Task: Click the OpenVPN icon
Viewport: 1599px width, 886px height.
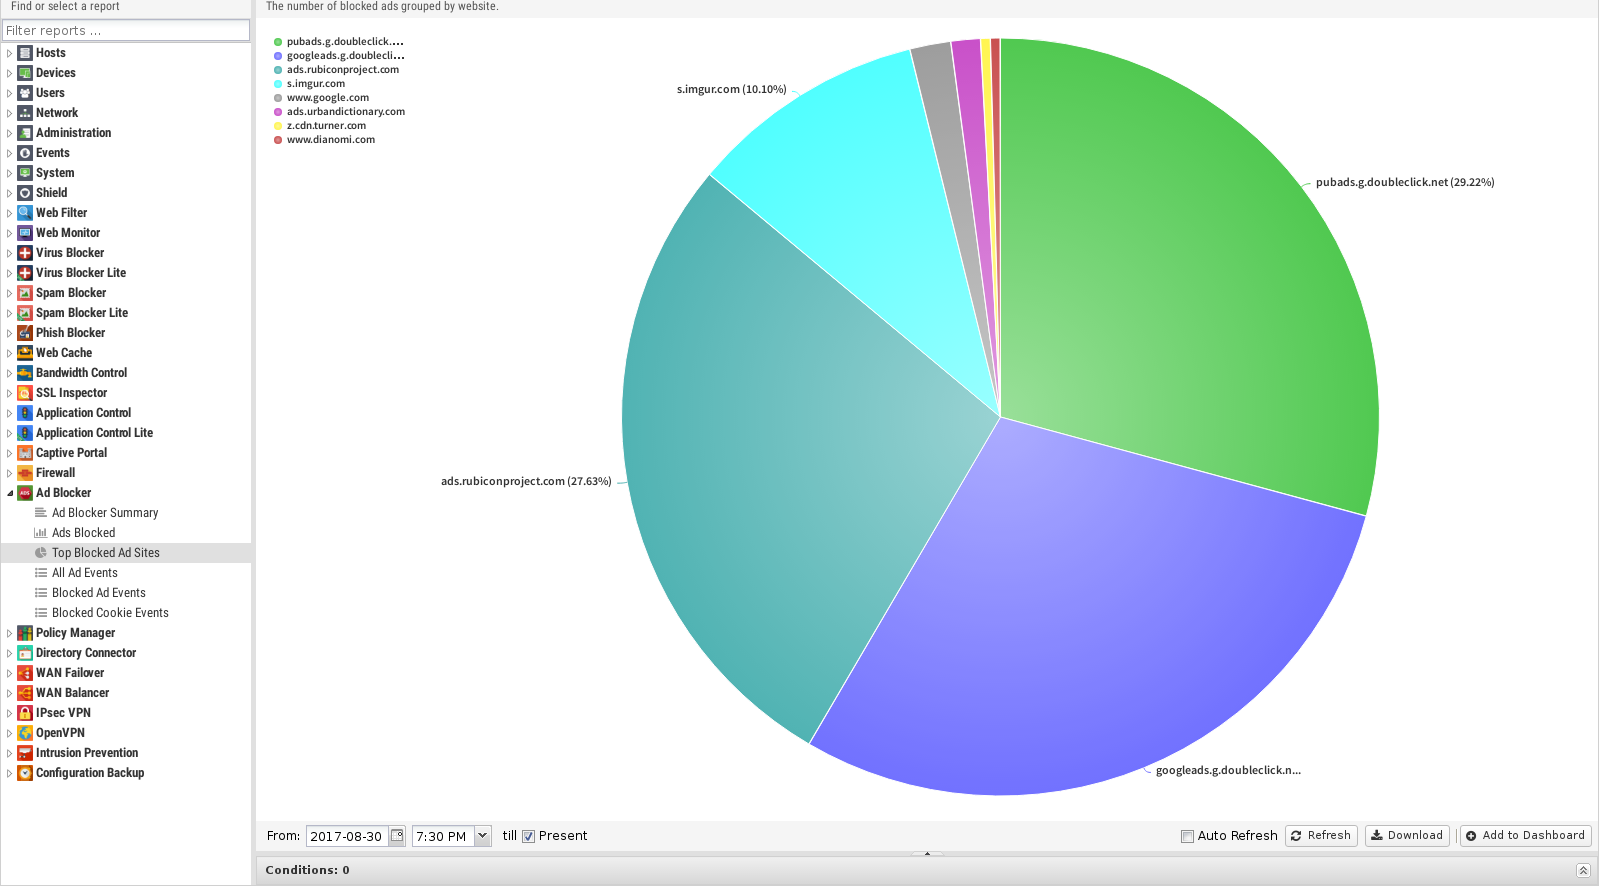Action: pos(25,733)
